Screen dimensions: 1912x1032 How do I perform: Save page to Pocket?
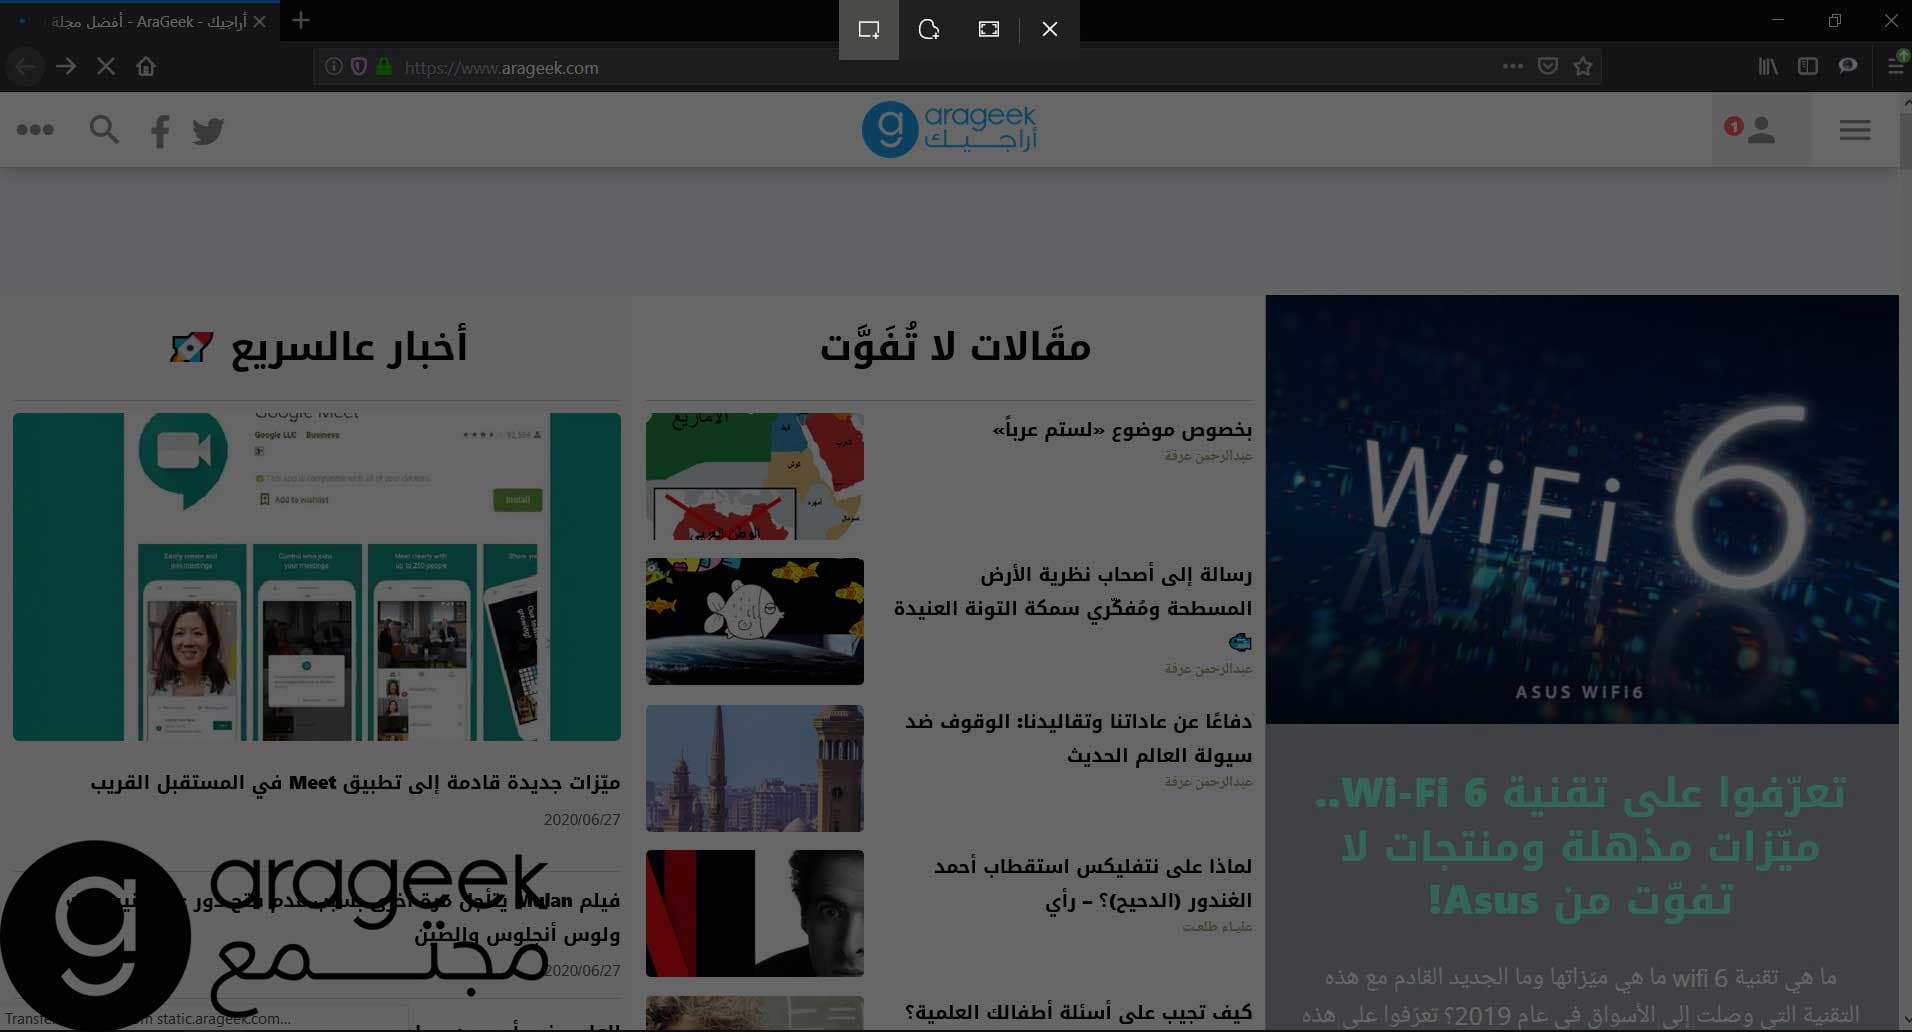(x=1548, y=67)
